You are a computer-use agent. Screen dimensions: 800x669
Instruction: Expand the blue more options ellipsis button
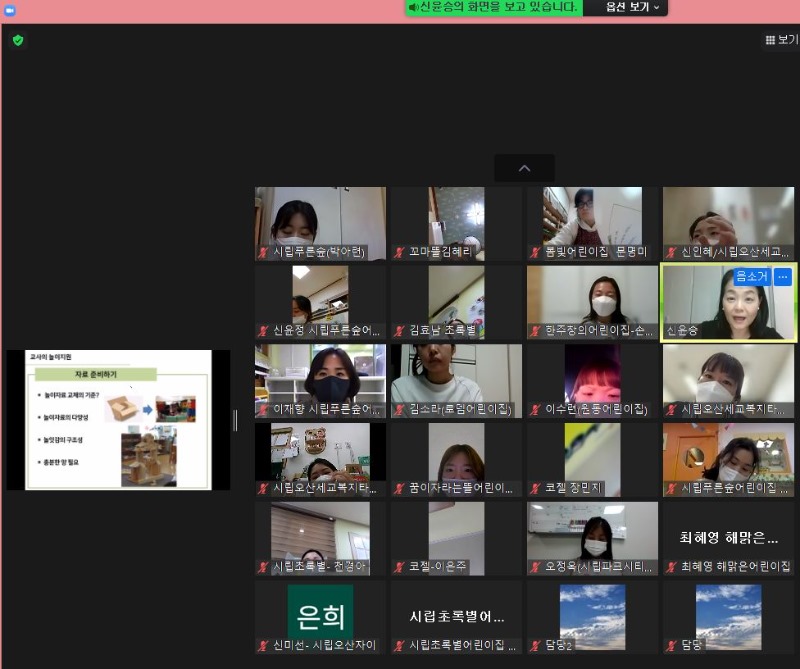tap(783, 277)
